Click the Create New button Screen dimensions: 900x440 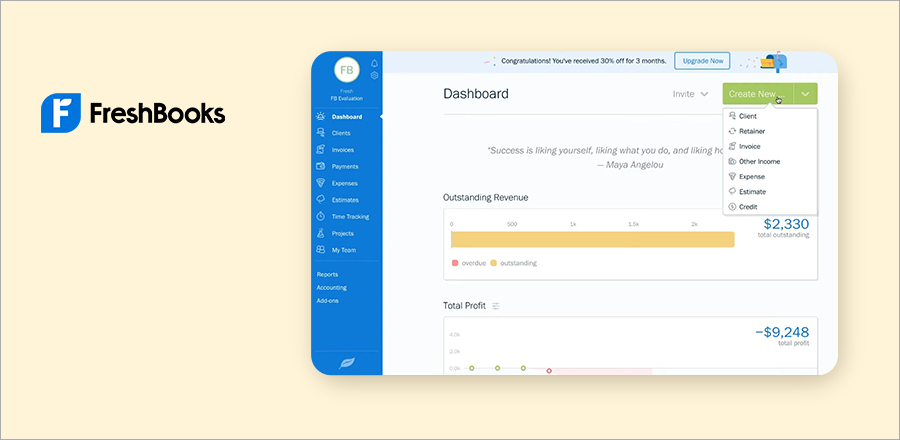pyautogui.click(x=758, y=94)
